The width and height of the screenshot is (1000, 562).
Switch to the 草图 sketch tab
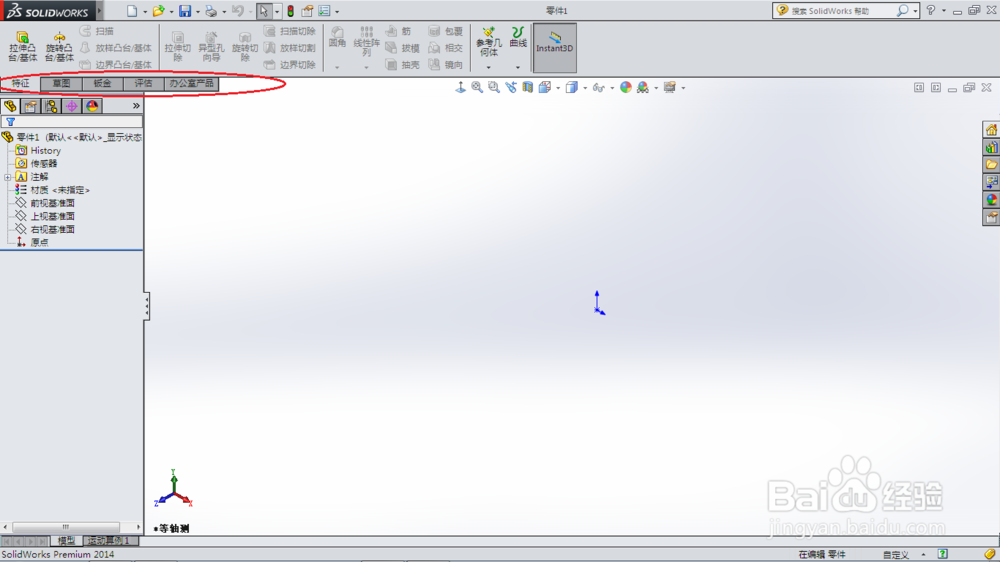[61, 84]
